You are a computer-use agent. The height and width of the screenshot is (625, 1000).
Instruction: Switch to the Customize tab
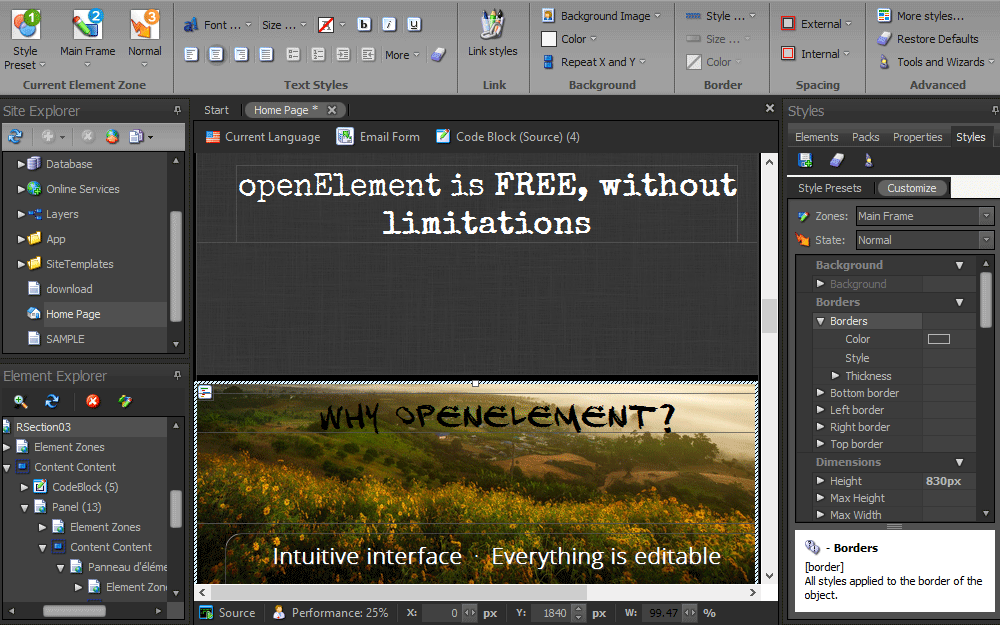click(x=912, y=187)
